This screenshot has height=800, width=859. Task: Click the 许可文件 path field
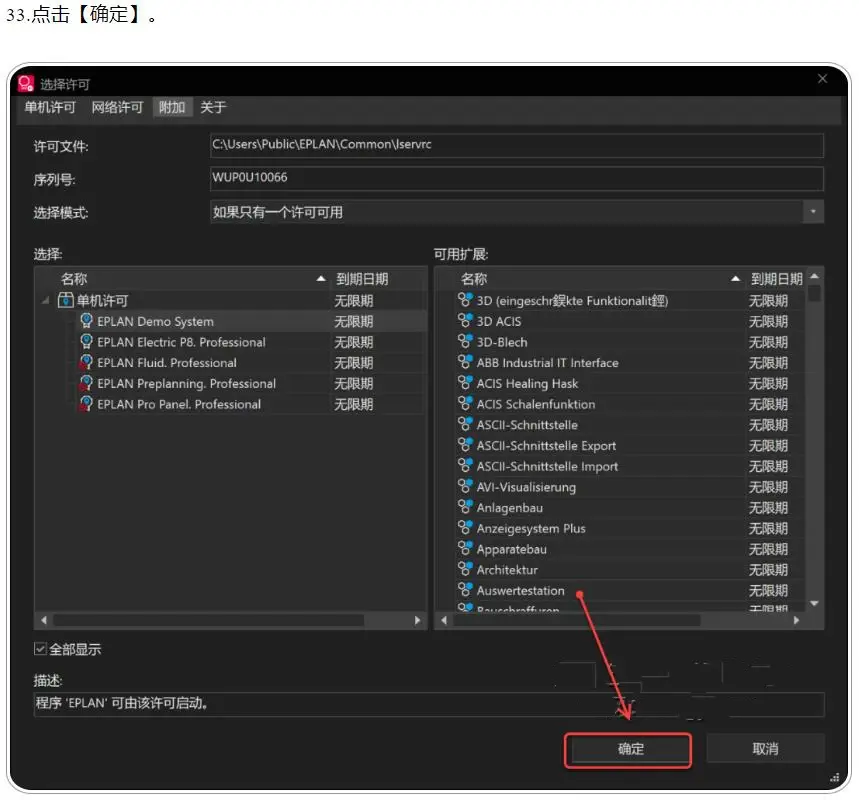pyautogui.click(x=516, y=145)
